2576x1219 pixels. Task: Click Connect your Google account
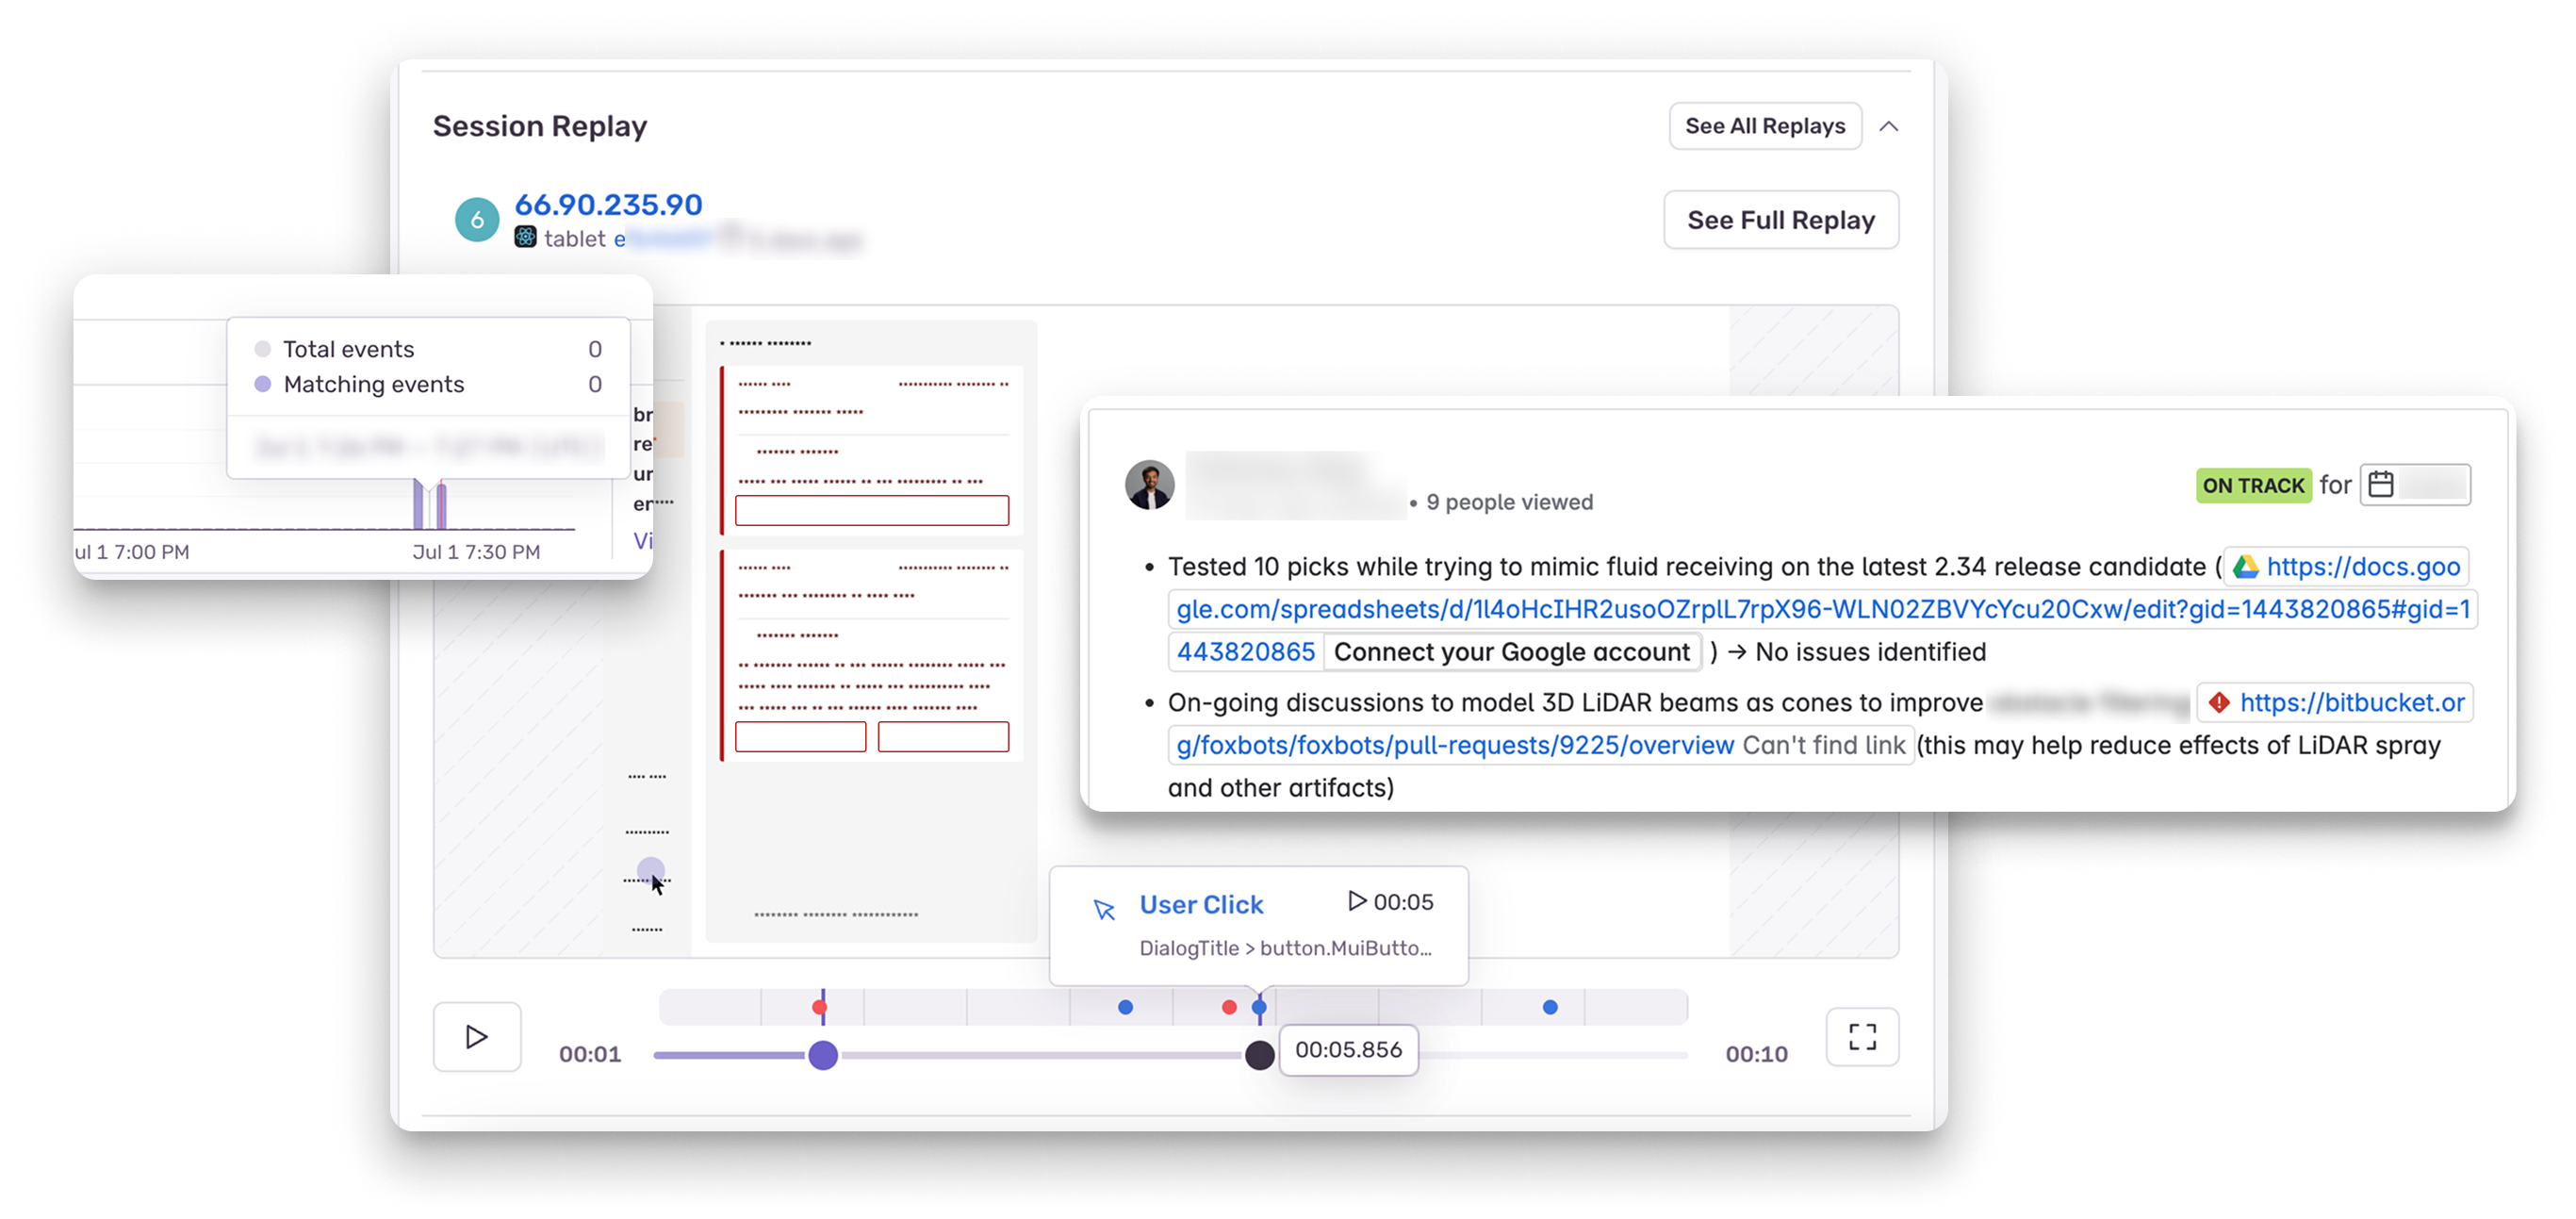click(1511, 652)
